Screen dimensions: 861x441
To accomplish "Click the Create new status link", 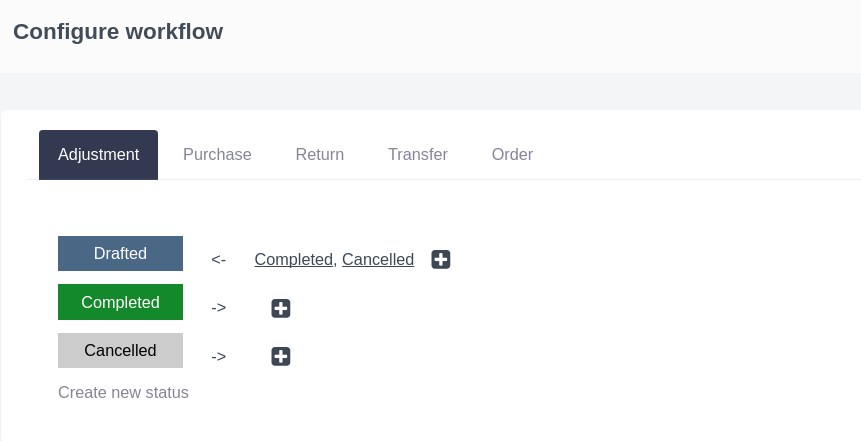I will [123, 392].
